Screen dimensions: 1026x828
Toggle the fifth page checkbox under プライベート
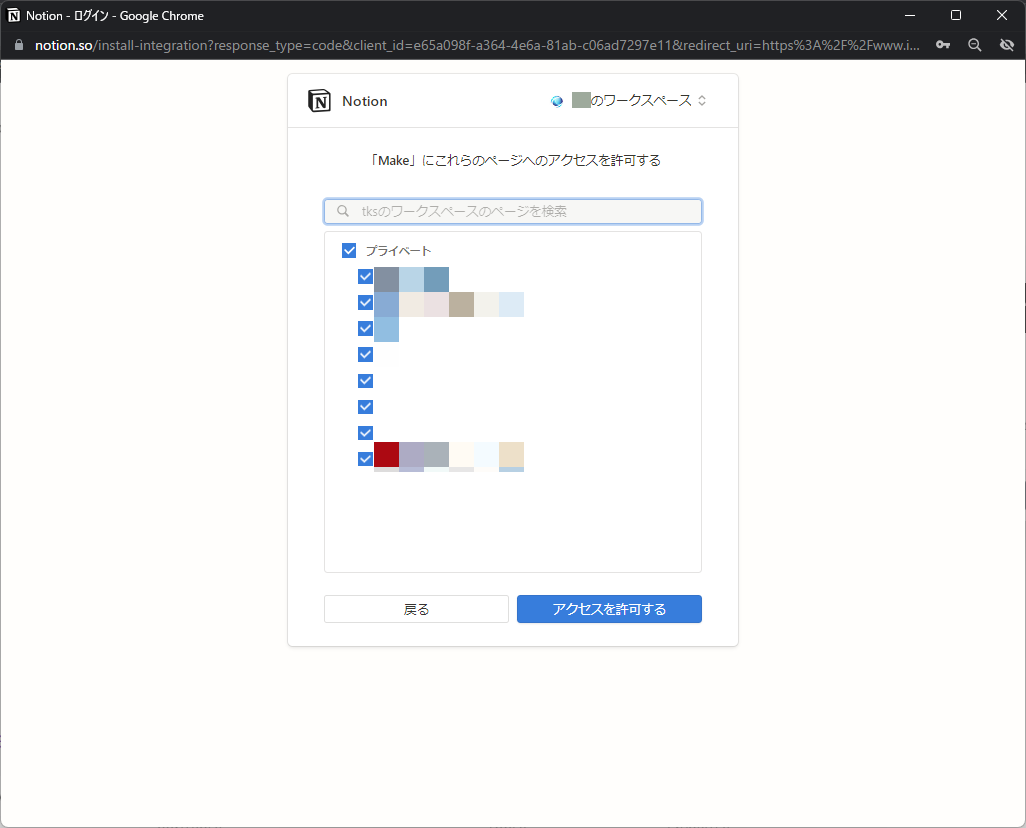click(x=365, y=381)
